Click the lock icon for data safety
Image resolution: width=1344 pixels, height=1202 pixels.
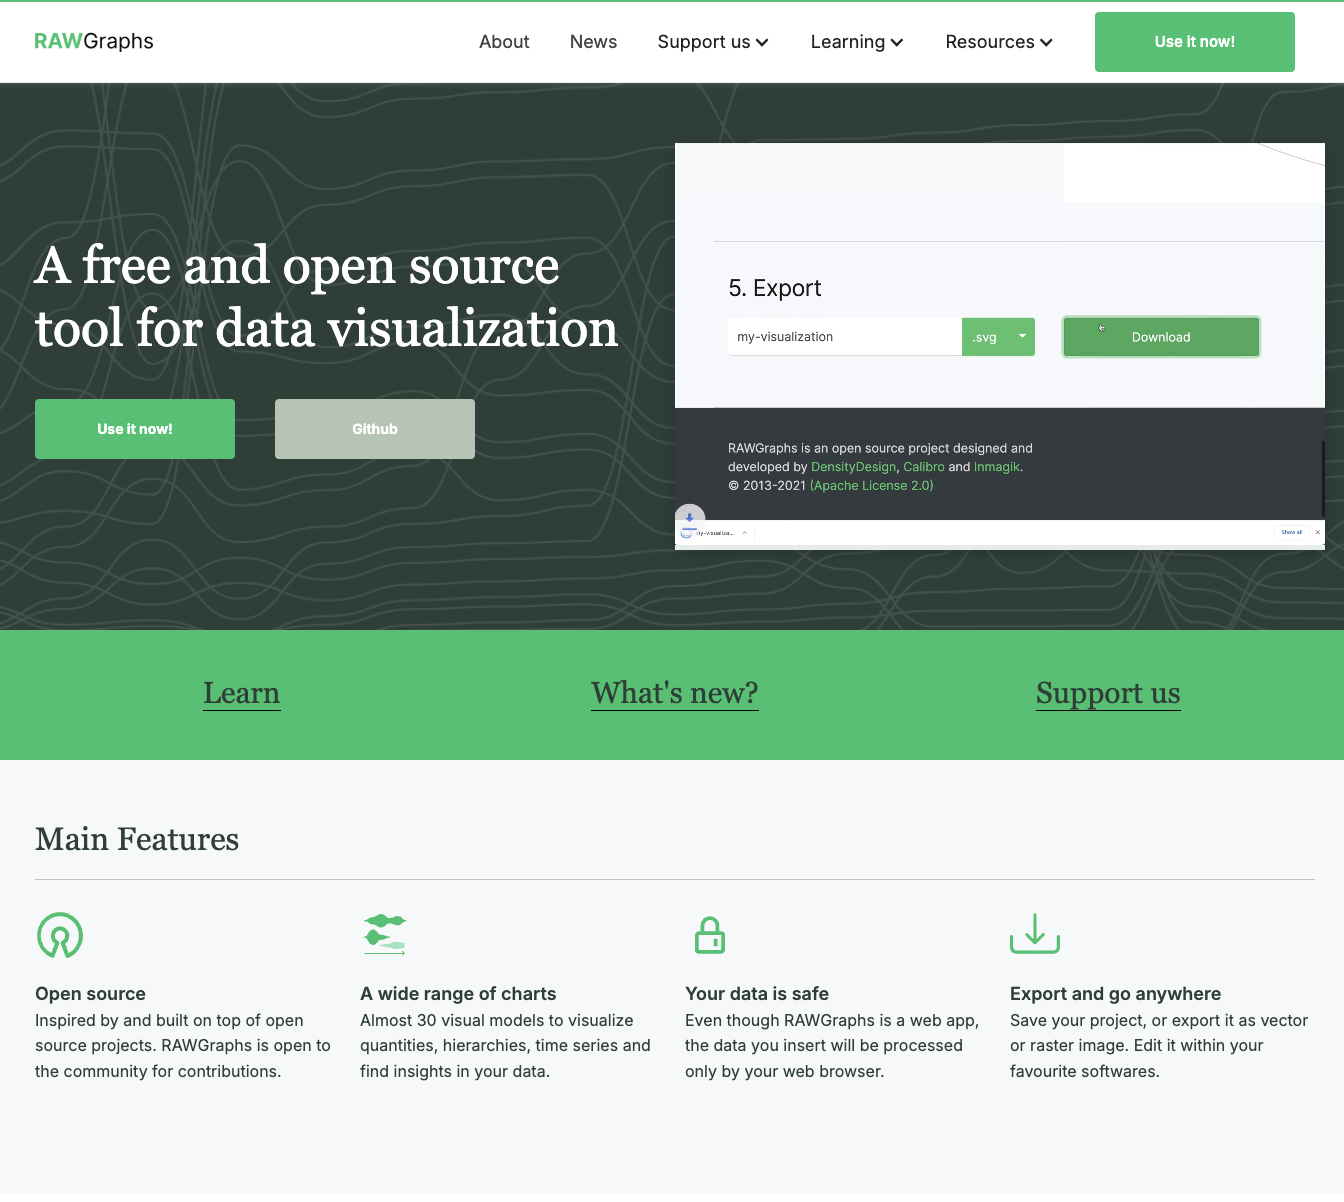pos(710,935)
